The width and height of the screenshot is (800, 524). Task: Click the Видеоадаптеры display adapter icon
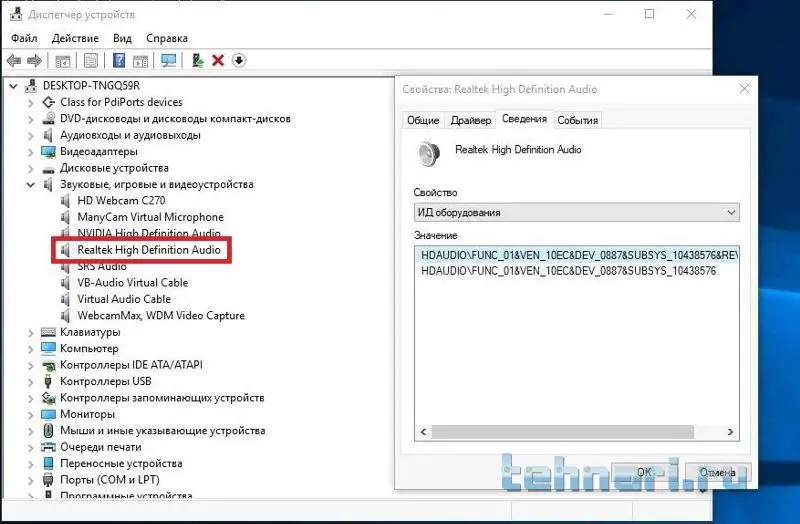coord(48,152)
